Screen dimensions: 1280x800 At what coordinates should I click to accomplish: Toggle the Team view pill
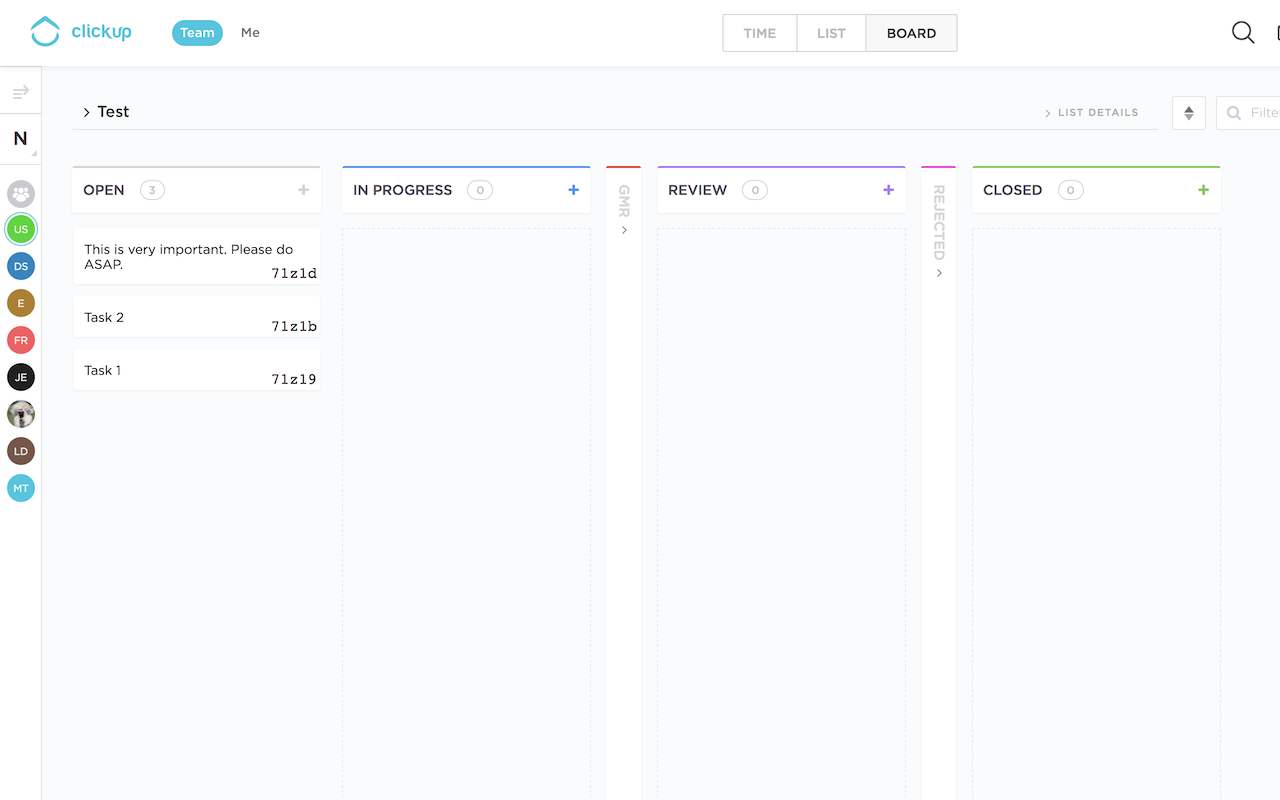[x=197, y=33]
